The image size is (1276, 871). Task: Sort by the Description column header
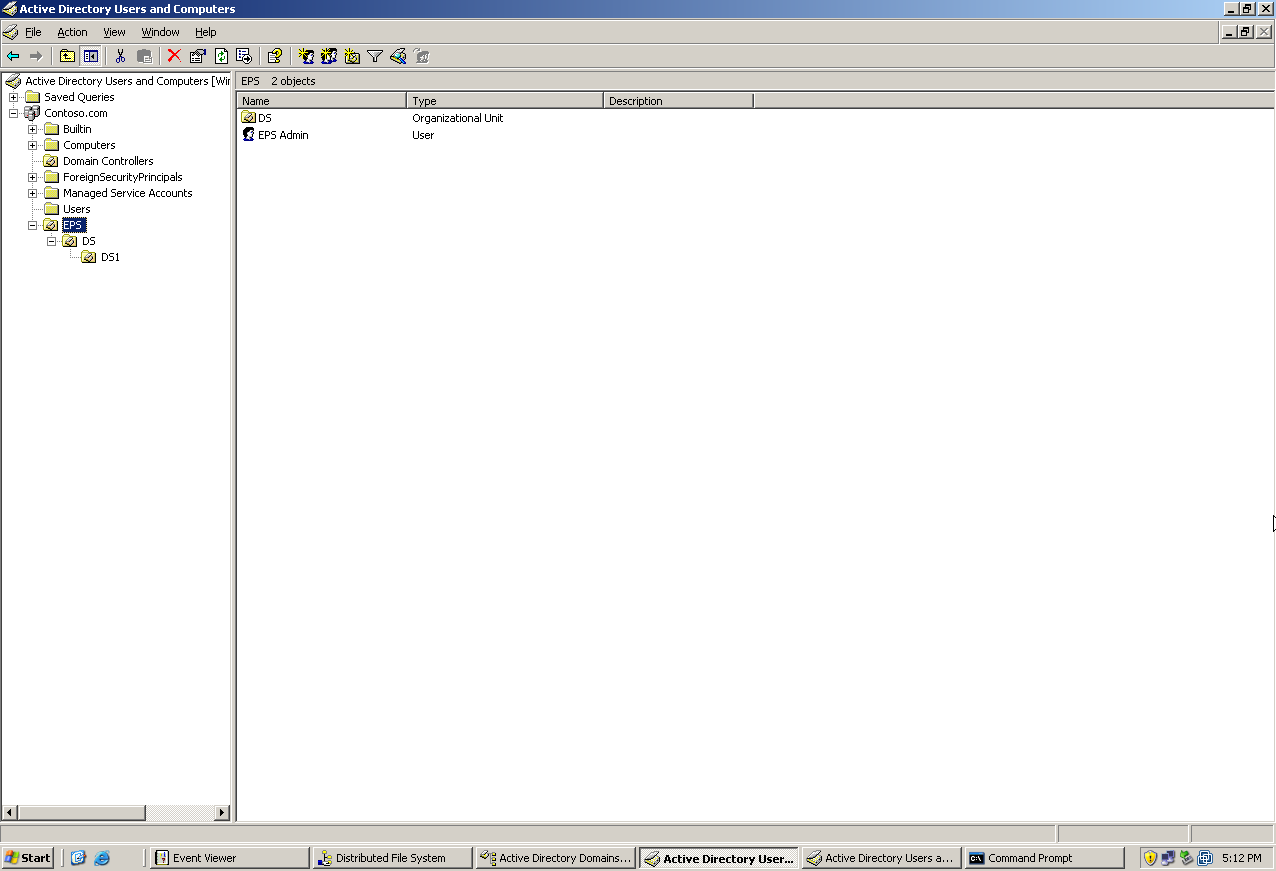coord(678,101)
